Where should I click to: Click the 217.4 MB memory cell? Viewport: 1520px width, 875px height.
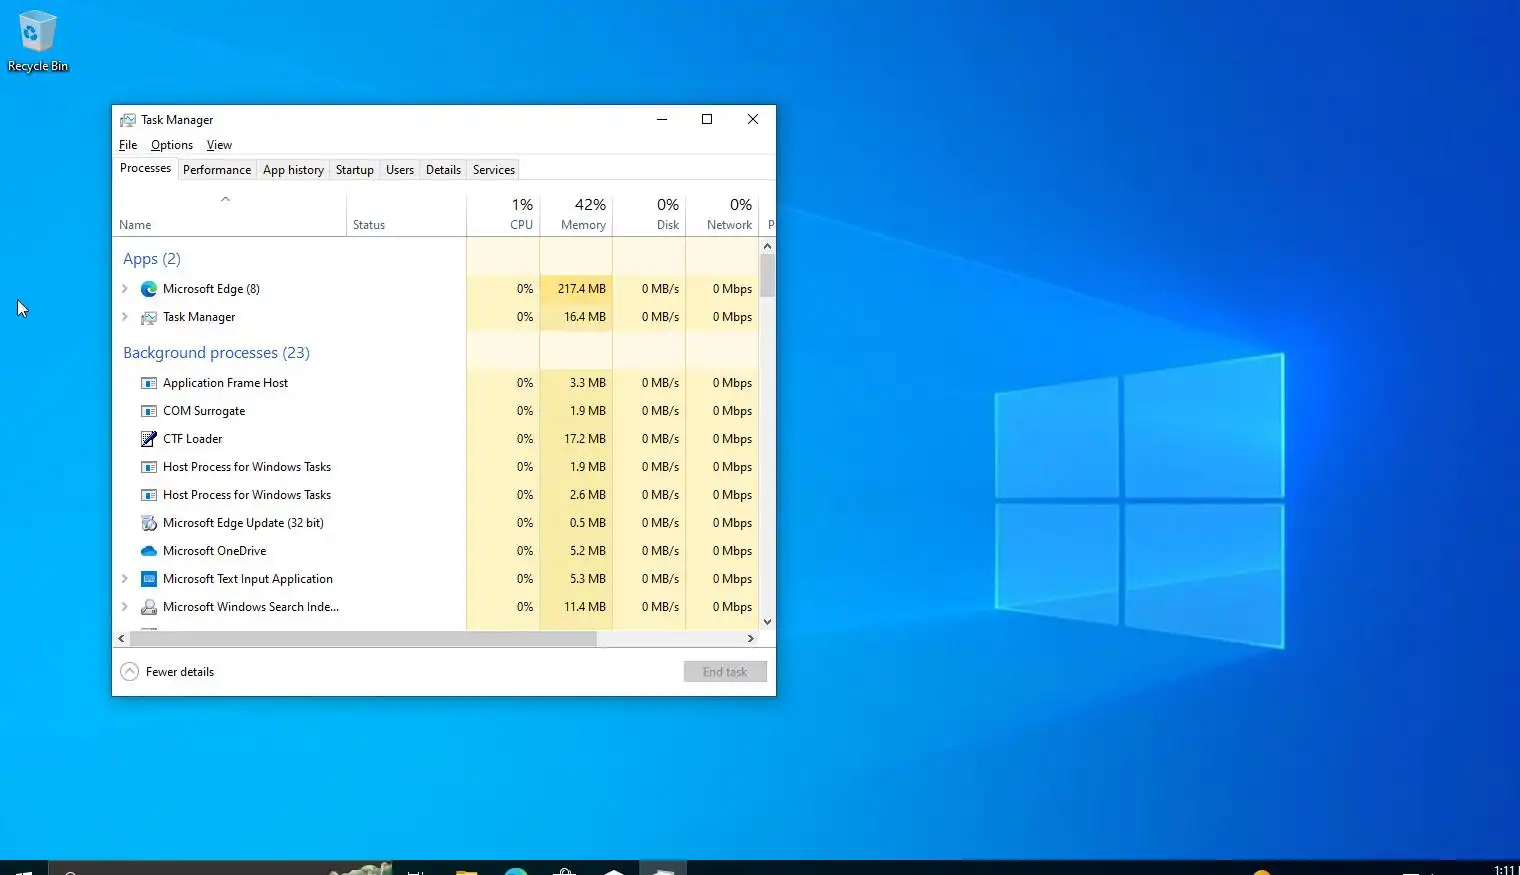coord(576,289)
